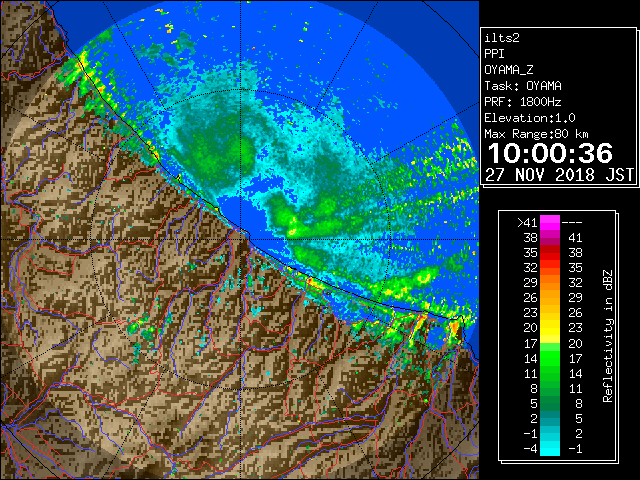
Task: Click the 'Reflectivity in dBZ' legend title
Action: [x=607, y=336]
